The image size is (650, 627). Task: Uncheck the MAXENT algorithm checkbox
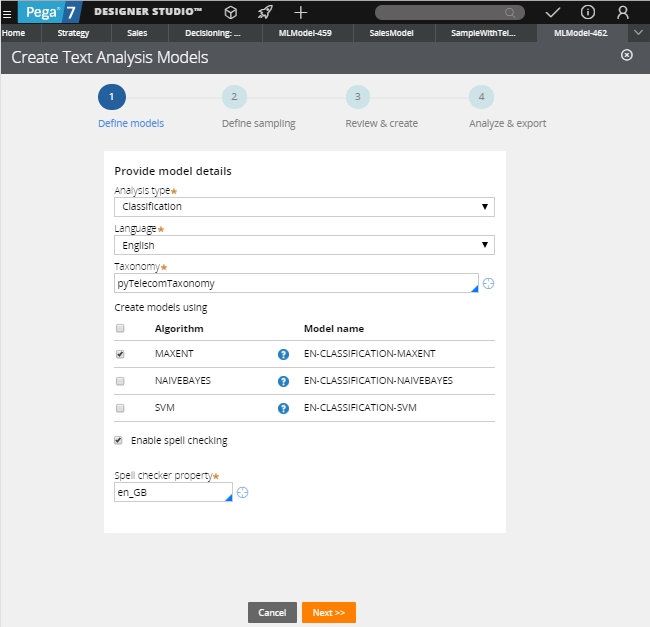pos(120,354)
